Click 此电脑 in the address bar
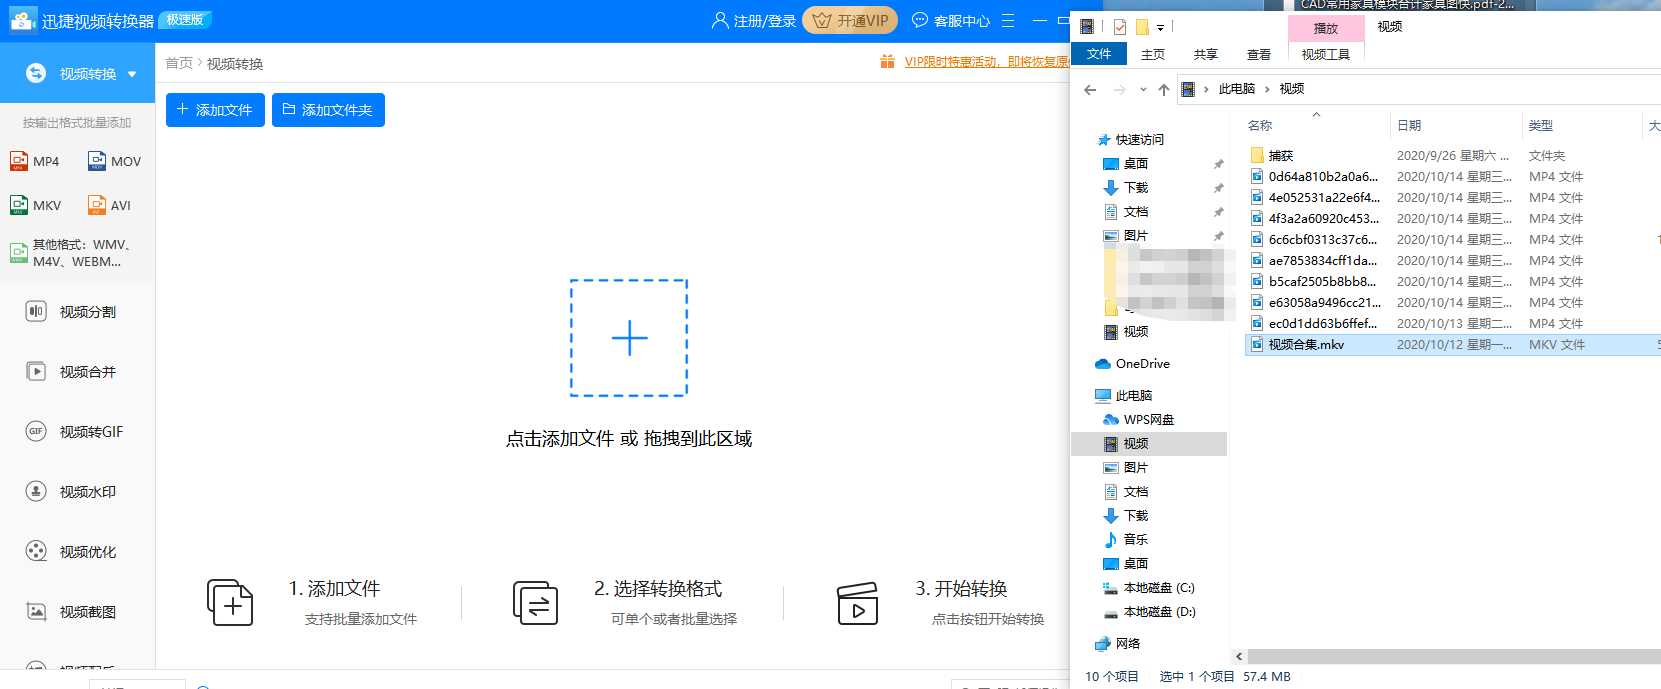Image resolution: width=1661 pixels, height=689 pixels. (1237, 89)
